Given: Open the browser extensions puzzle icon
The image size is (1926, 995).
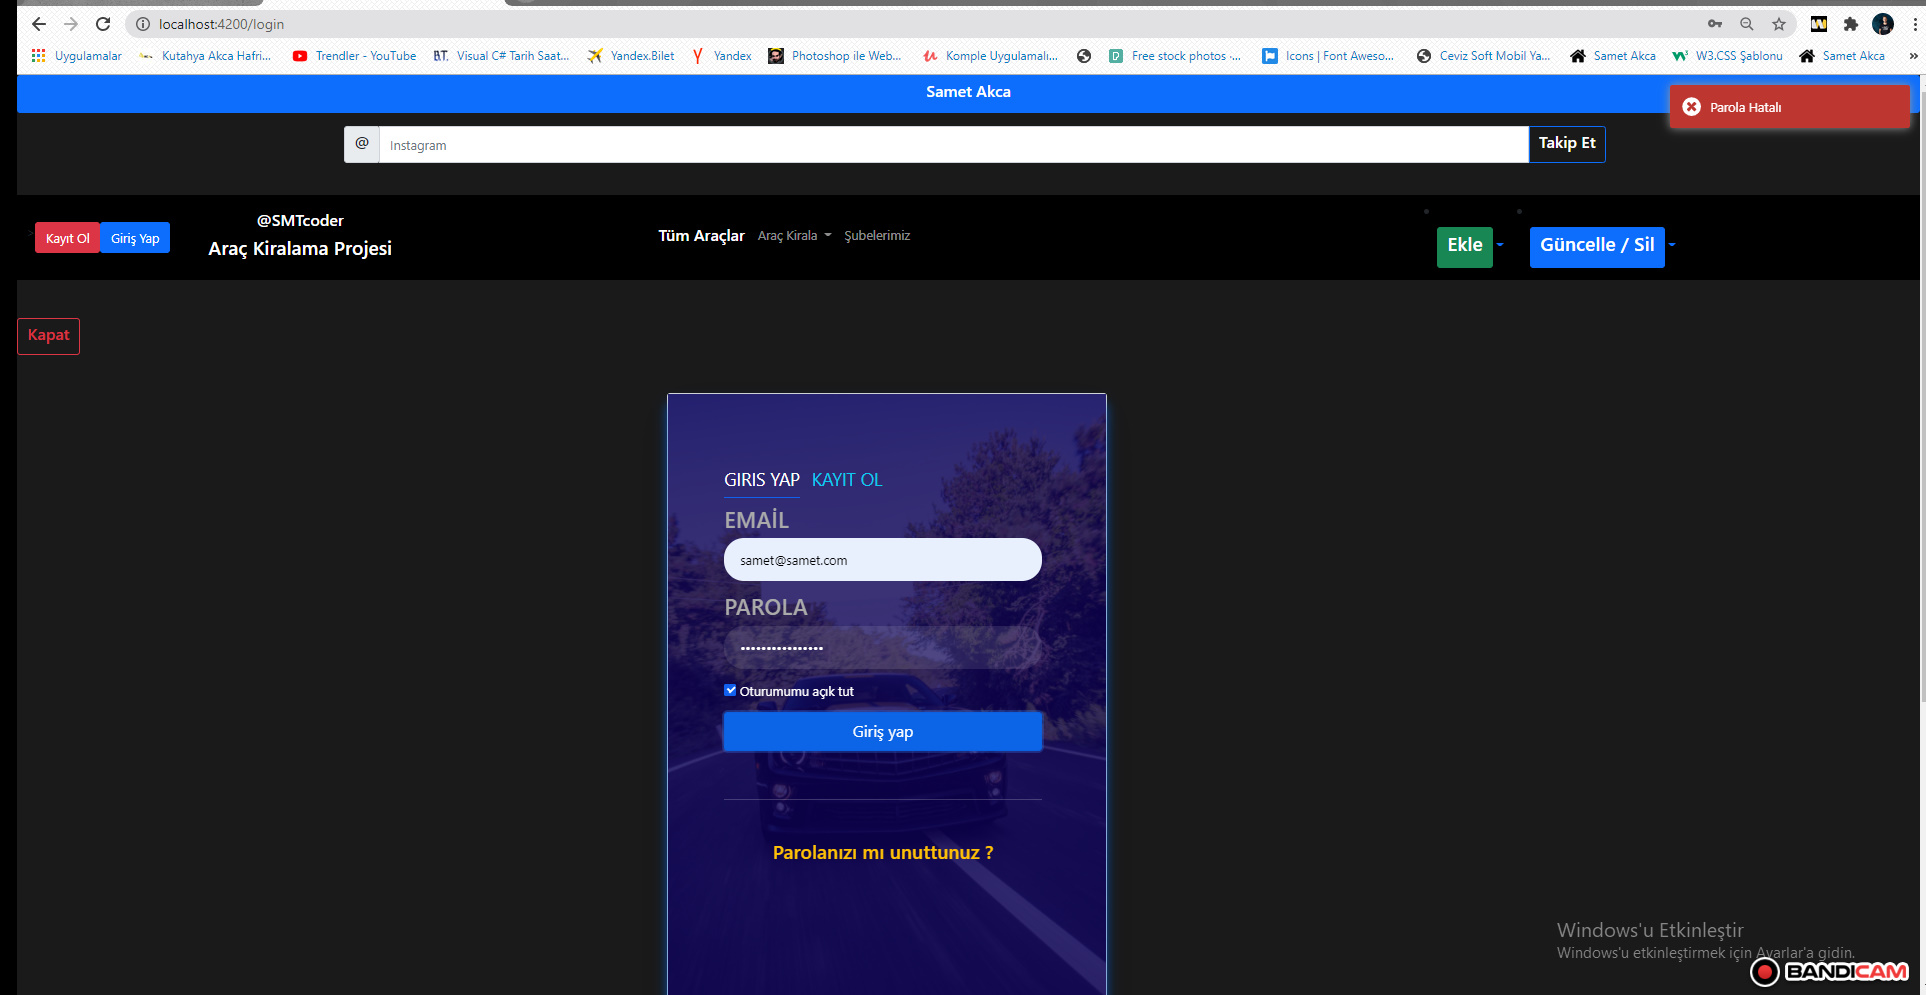Looking at the screenshot, I should tap(1851, 24).
